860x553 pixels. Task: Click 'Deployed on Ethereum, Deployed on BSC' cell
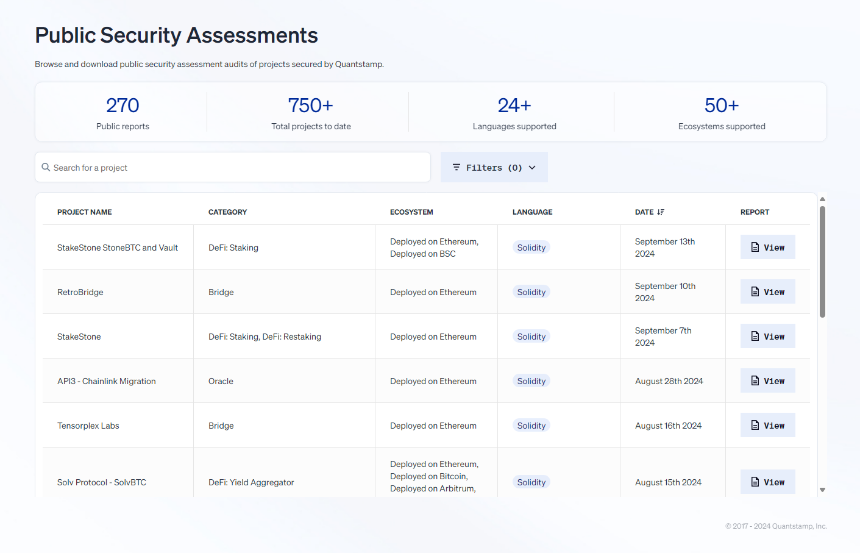coord(434,247)
